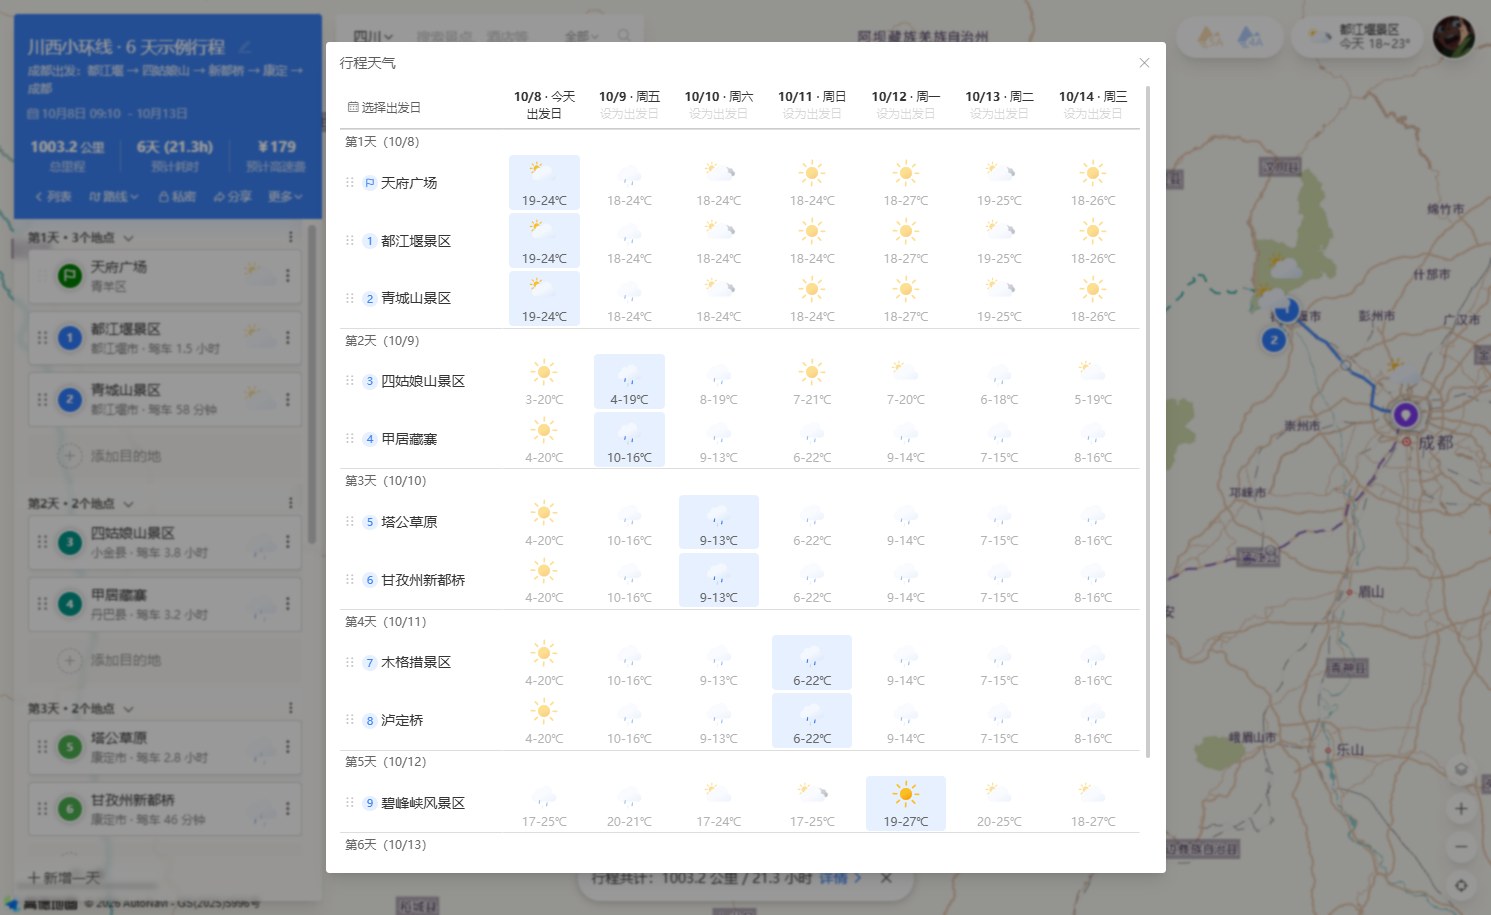Click the drag handle beside 天府广场 weather row

(349, 183)
